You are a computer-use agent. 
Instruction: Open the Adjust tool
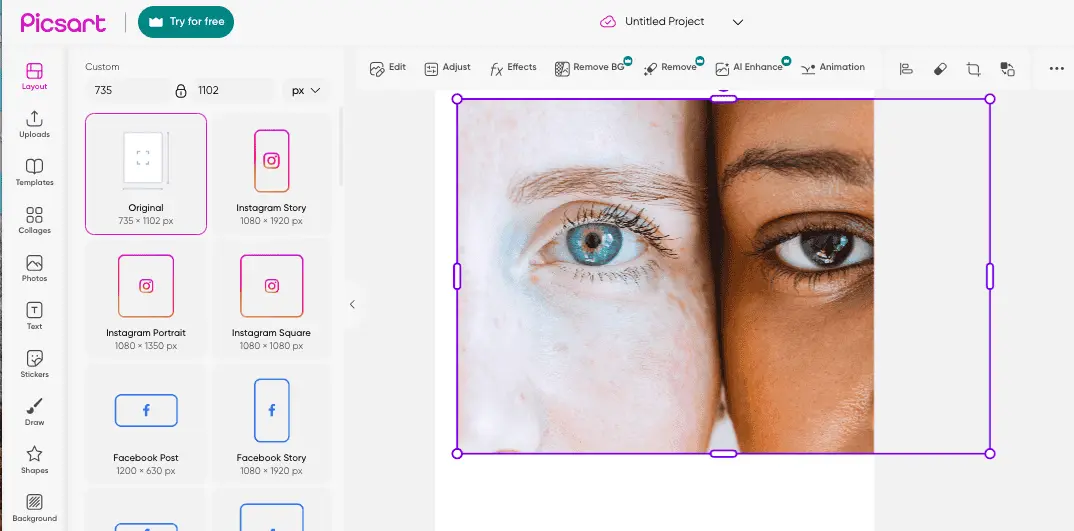point(447,68)
